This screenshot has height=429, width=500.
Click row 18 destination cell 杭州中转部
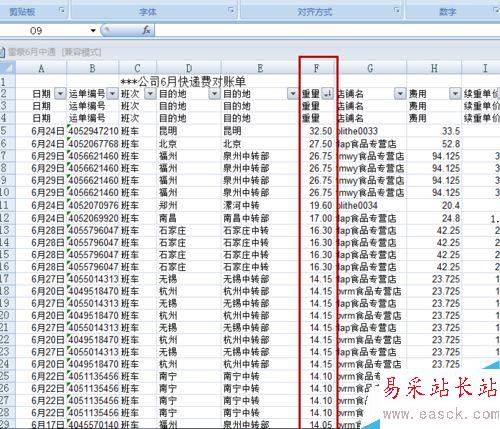260,291
